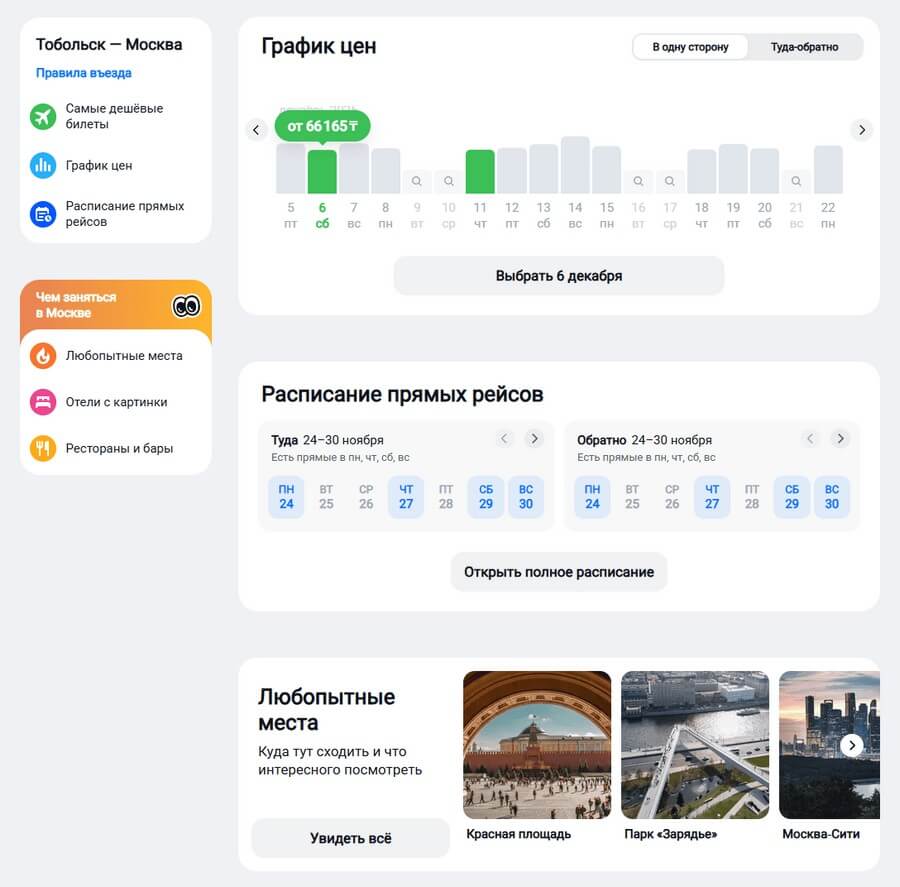Open Красная площадь photo card
This screenshot has width=900, height=887.
[537, 755]
